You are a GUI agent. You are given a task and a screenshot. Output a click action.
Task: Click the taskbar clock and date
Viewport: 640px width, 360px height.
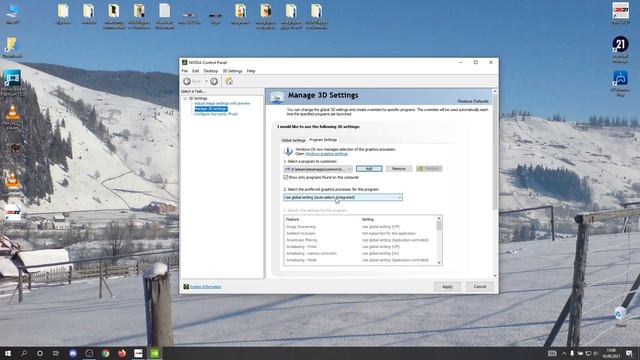tap(611, 353)
